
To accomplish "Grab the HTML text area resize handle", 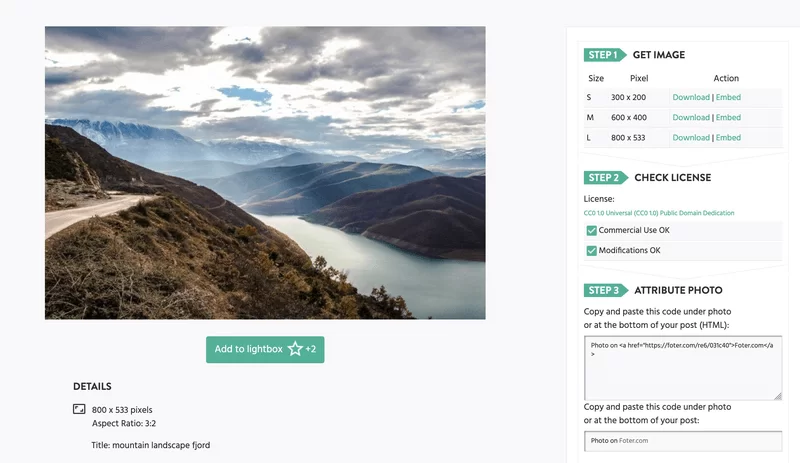I will click(778, 396).
